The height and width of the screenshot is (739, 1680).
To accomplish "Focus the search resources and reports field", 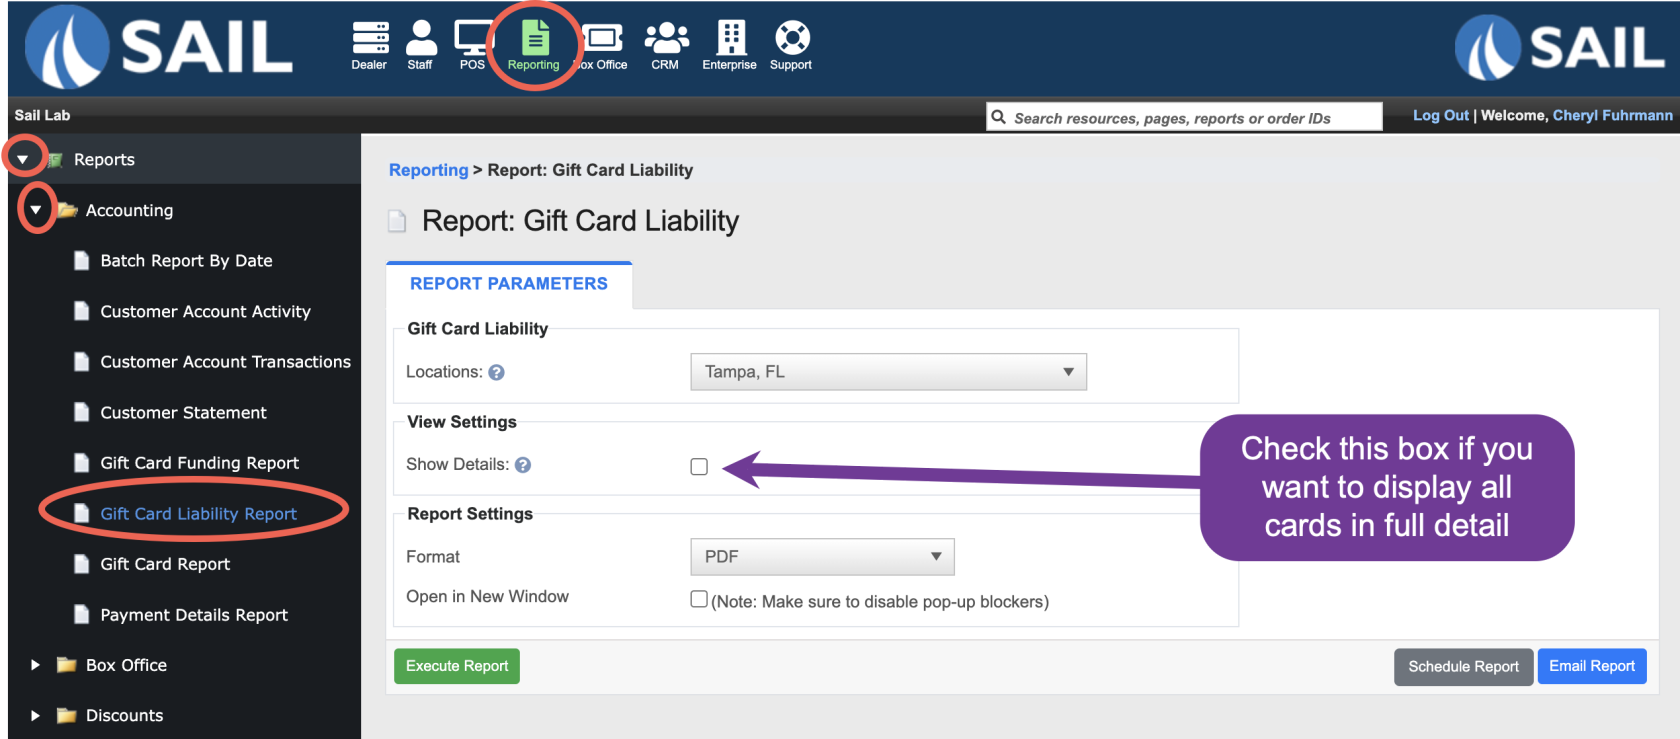I will pyautogui.click(x=1184, y=117).
